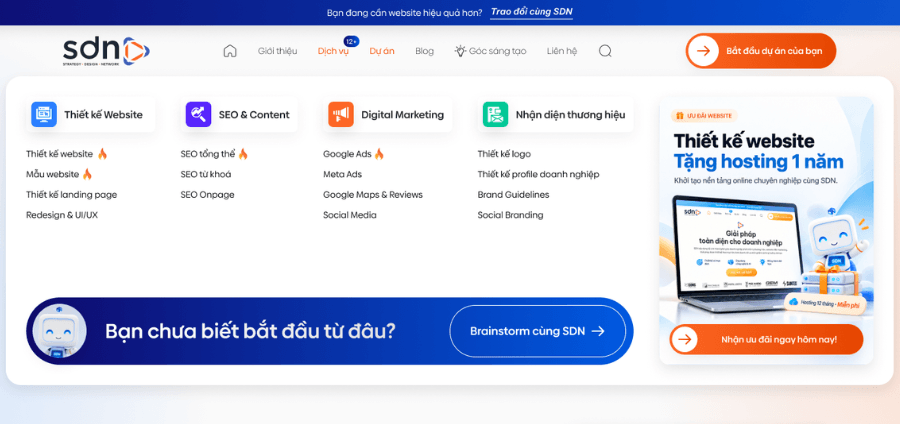Click the green Nhận diện thương hiệu icon
This screenshot has height=424, width=900.
(x=495, y=114)
